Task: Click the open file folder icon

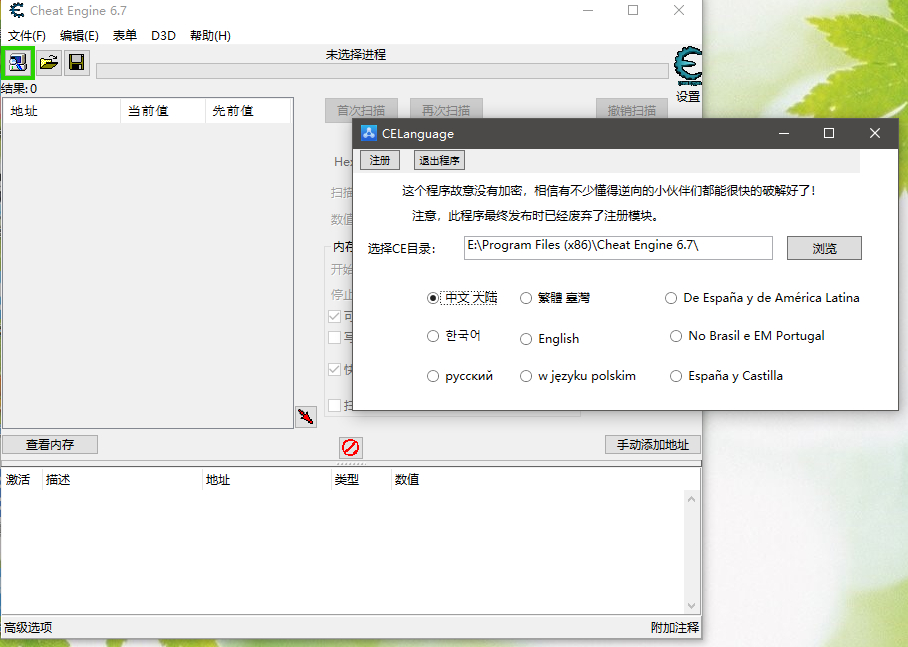Action: [49, 62]
